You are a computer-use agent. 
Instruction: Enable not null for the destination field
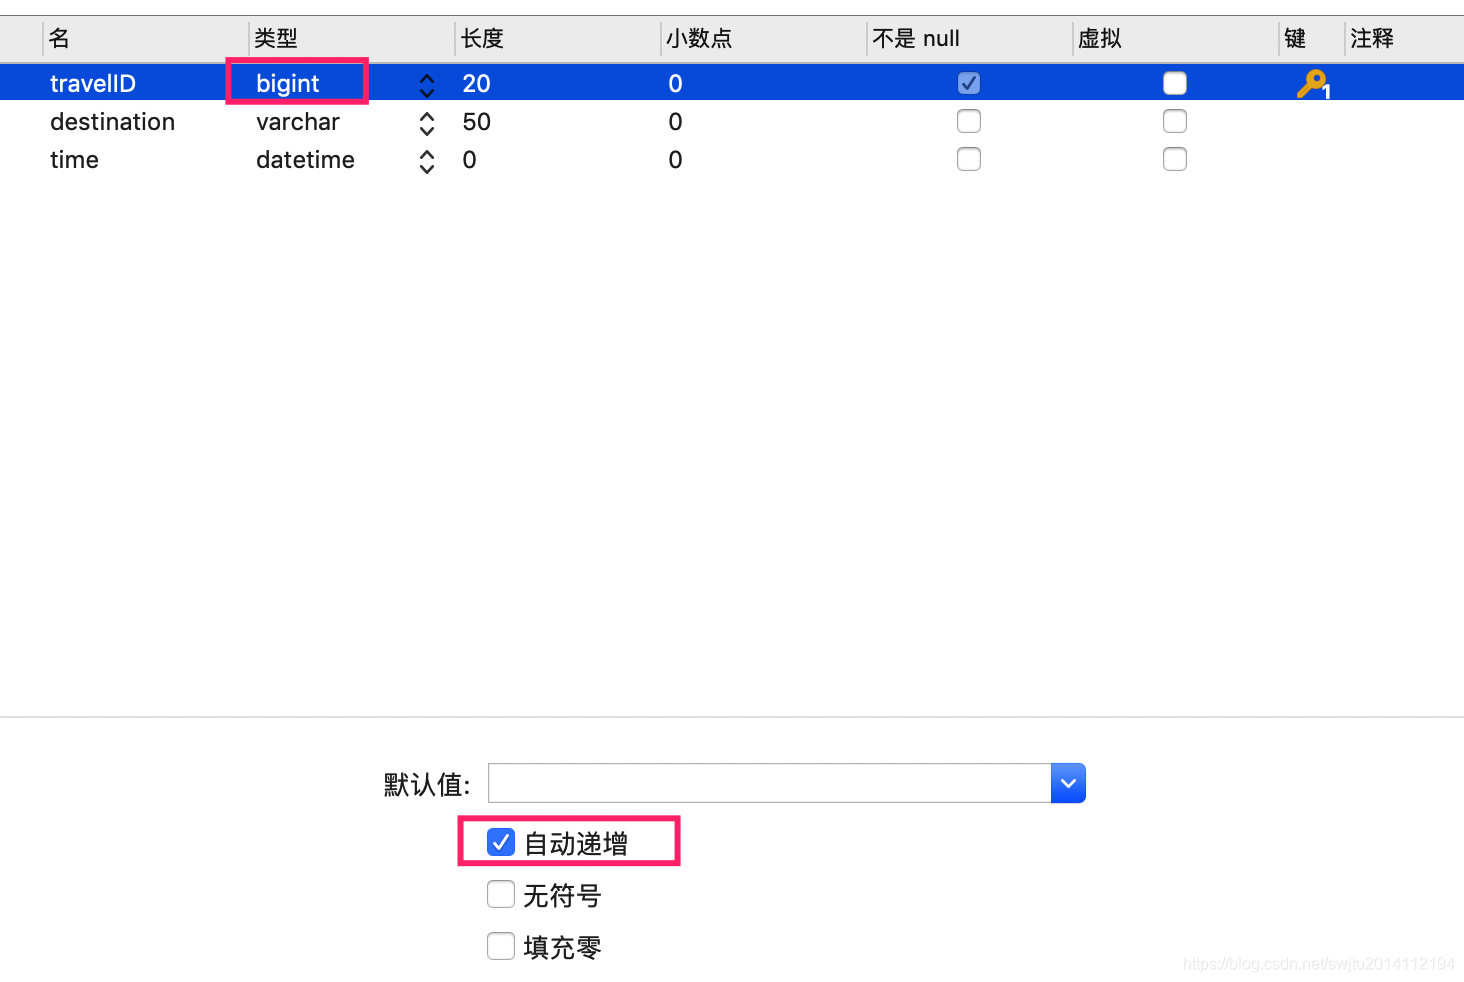[969, 121]
